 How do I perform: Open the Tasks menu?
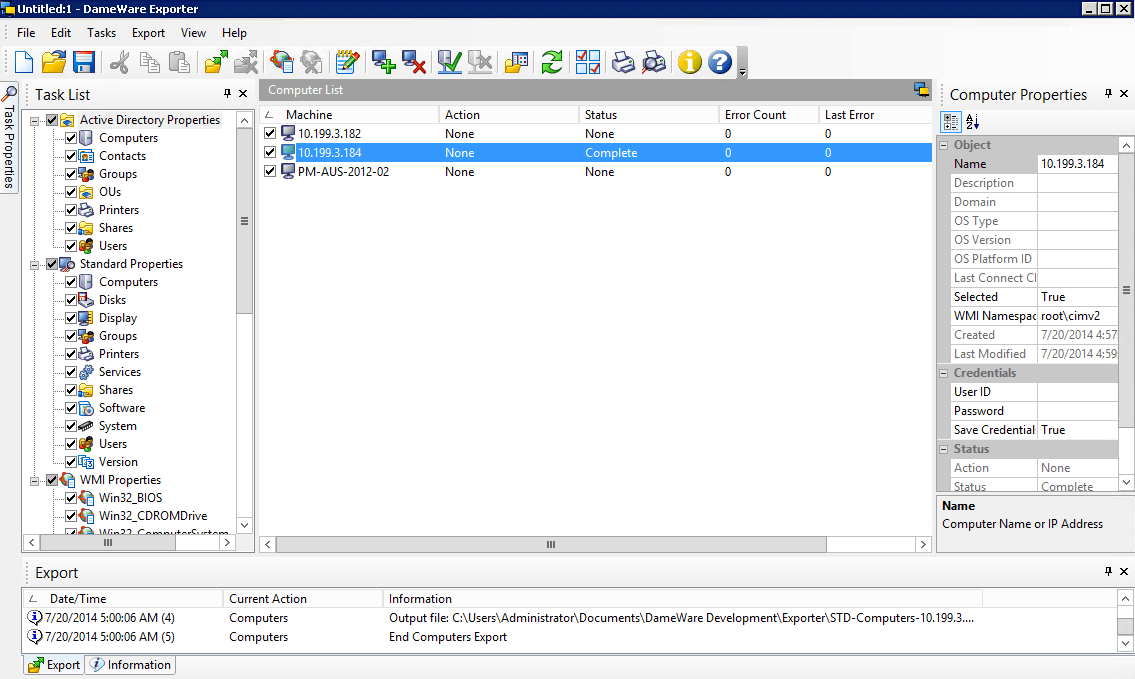click(101, 33)
